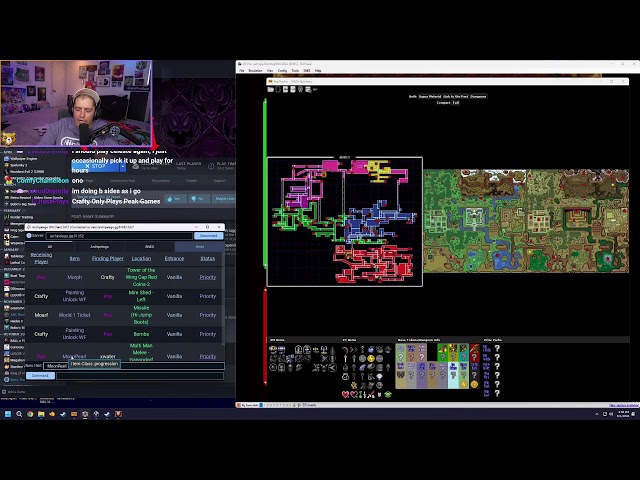The image size is (640, 480).
Task: Open dropdown arrow beside Steam STOP button
Action: pyautogui.click(x=123, y=167)
